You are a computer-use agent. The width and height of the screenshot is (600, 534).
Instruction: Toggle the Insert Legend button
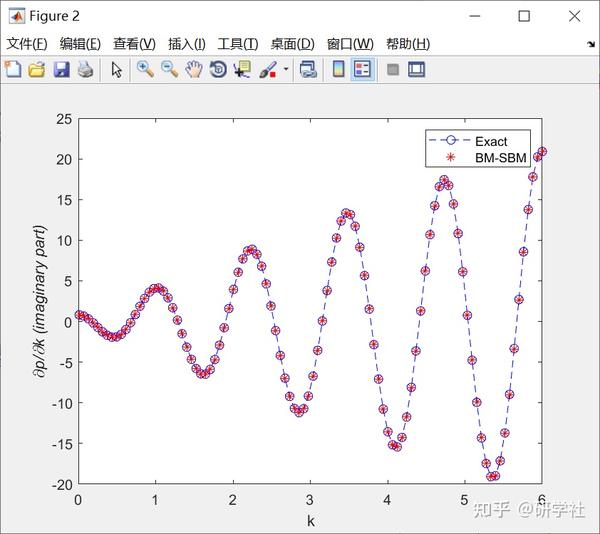click(362, 70)
